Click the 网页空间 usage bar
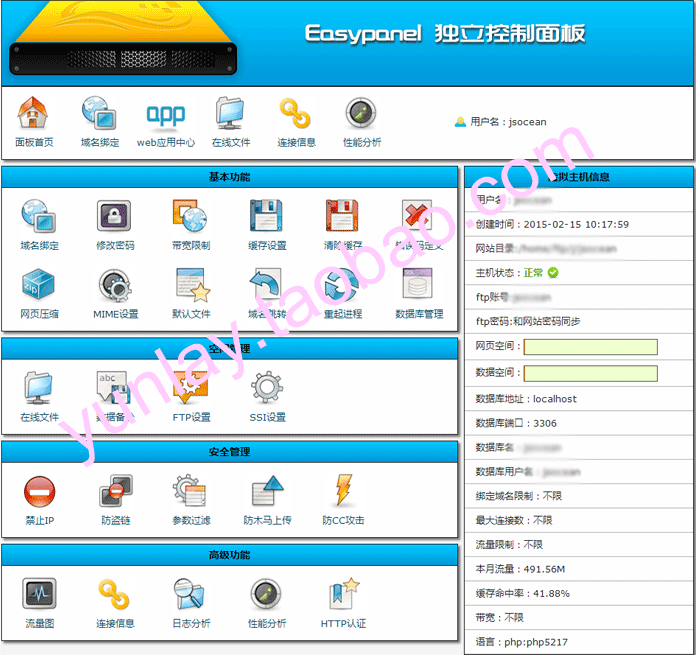This screenshot has width=696, height=655. pyautogui.click(x=590, y=347)
